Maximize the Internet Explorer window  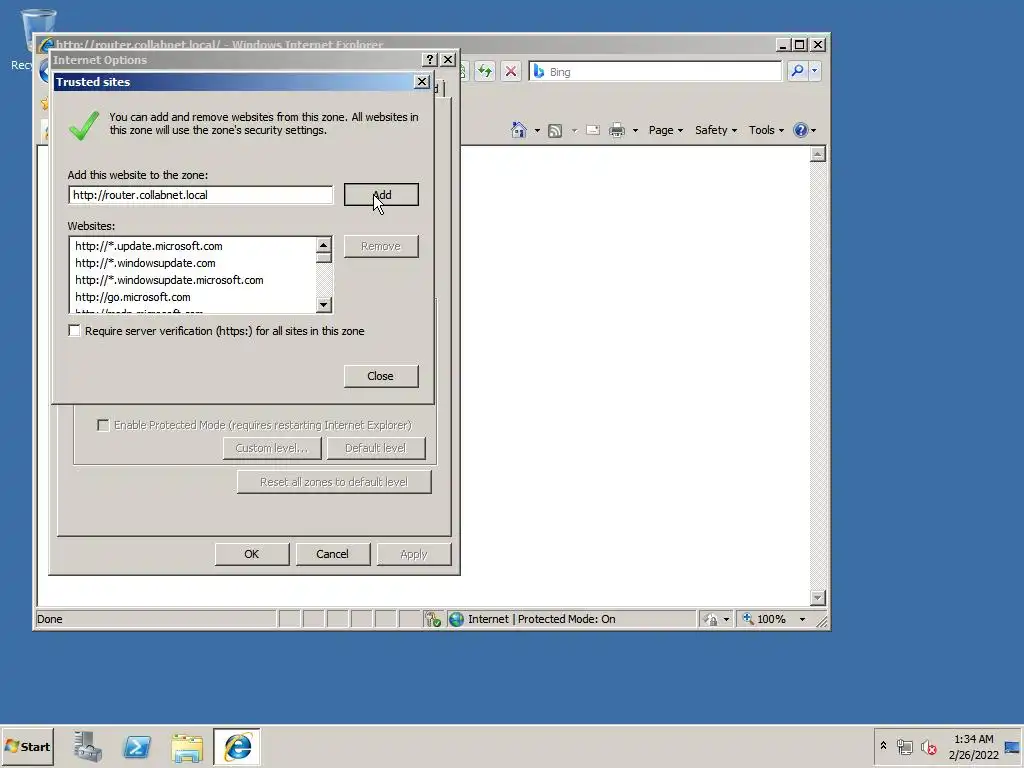pos(799,44)
